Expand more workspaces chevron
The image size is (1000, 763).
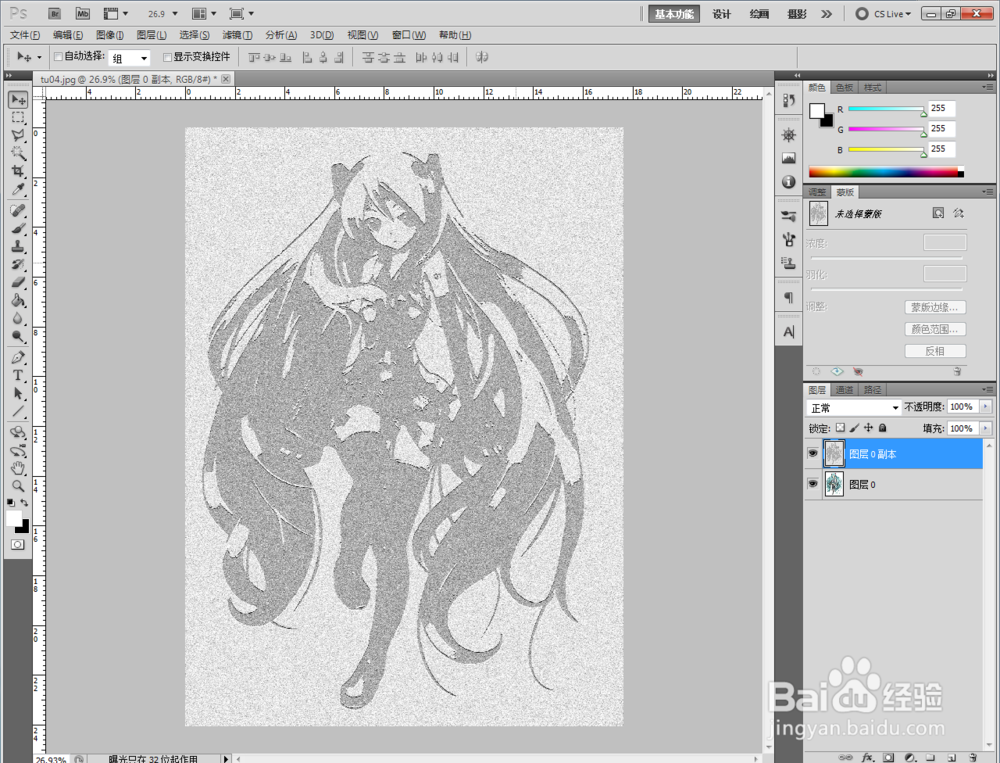pos(827,14)
